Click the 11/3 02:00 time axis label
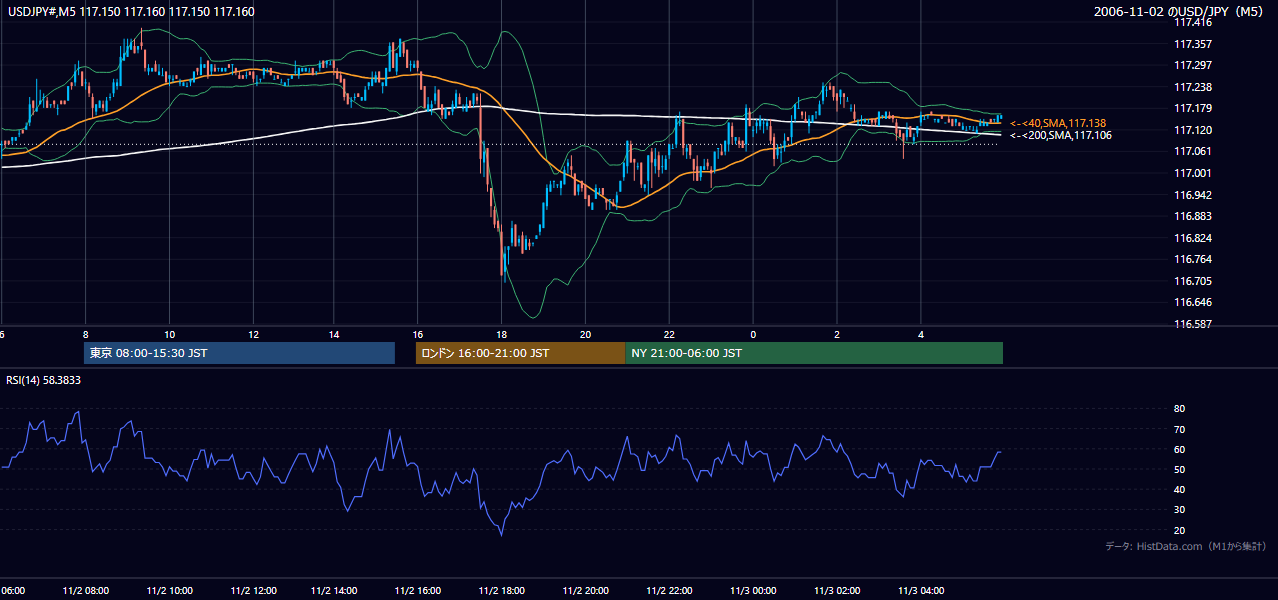Viewport: 1278px width, 600px height. [837, 591]
